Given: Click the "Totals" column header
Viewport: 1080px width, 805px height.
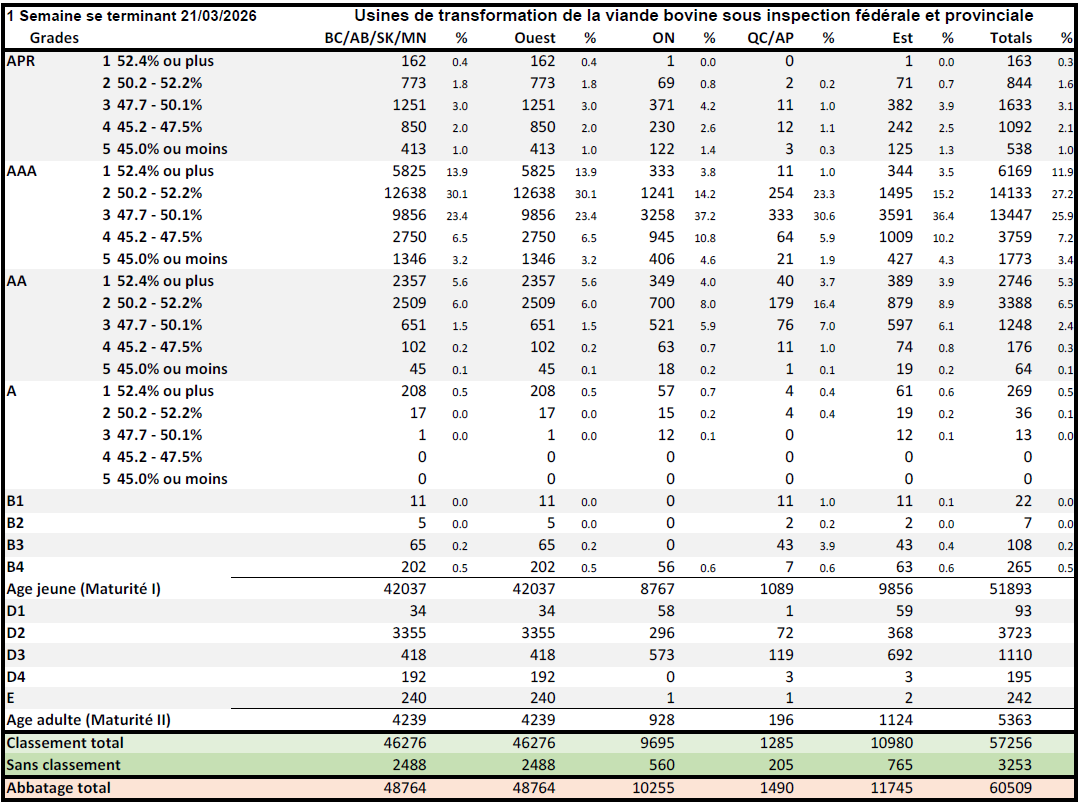Looking at the screenshot, I should pyautogui.click(x=1010, y=38).
